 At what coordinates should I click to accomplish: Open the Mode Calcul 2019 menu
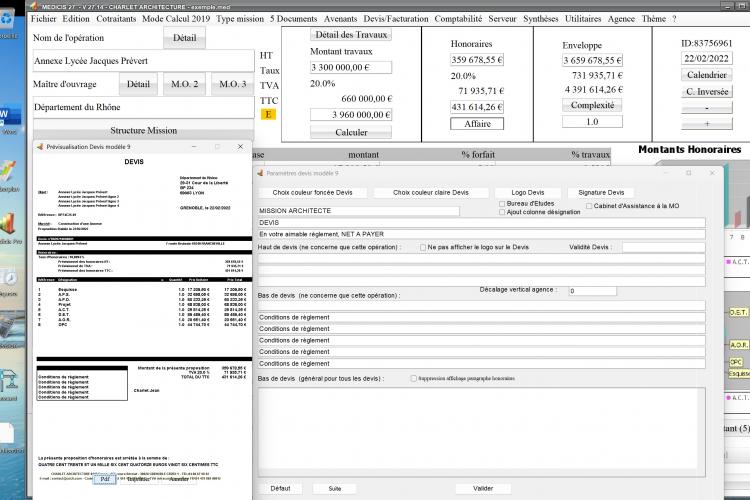pyautogui.click(x=176, y=19)
